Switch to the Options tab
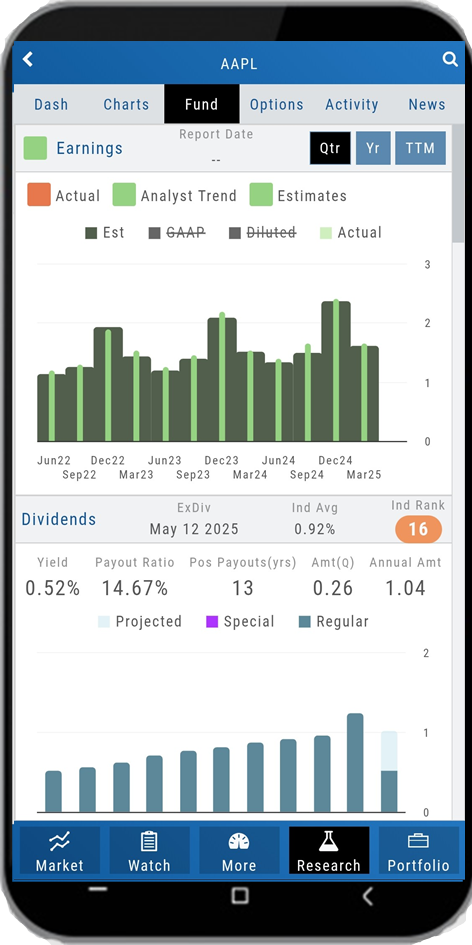The image size is (472, 945). click(x=277, y=104)
